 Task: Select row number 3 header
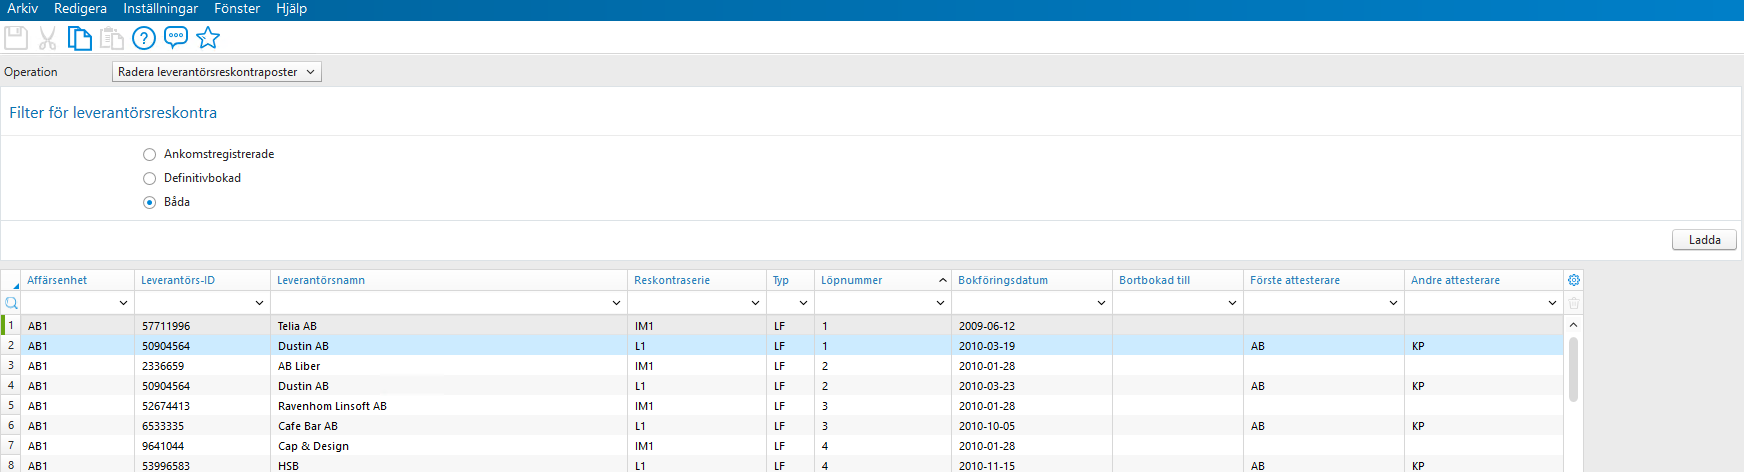11,366
